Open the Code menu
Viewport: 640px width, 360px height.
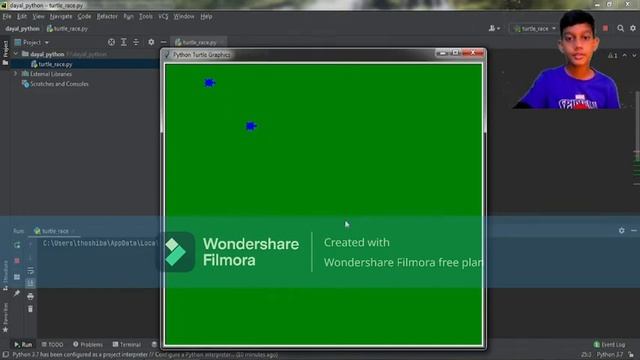tap(84, 17)
